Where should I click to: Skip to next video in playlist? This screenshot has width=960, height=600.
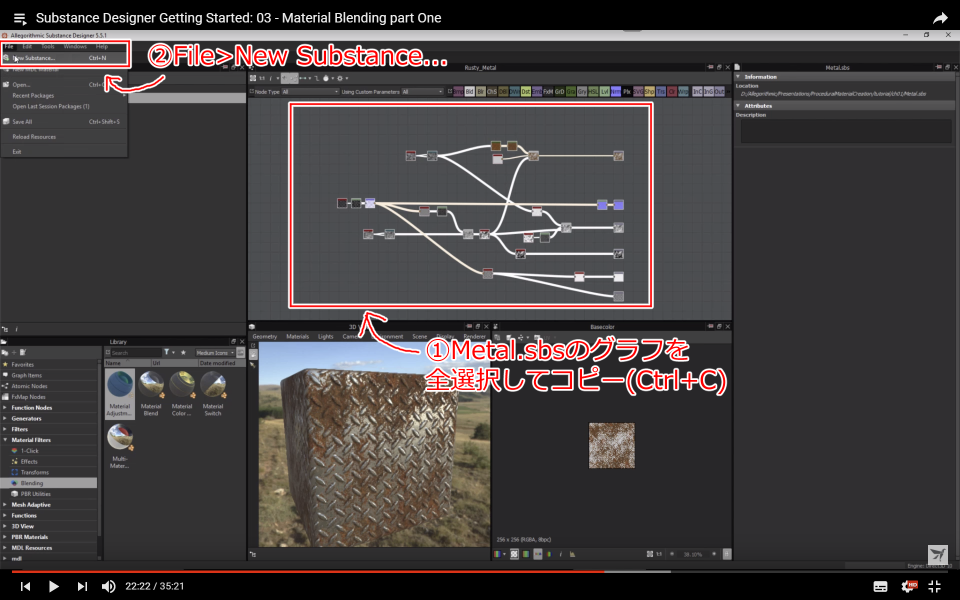(82, 587)
